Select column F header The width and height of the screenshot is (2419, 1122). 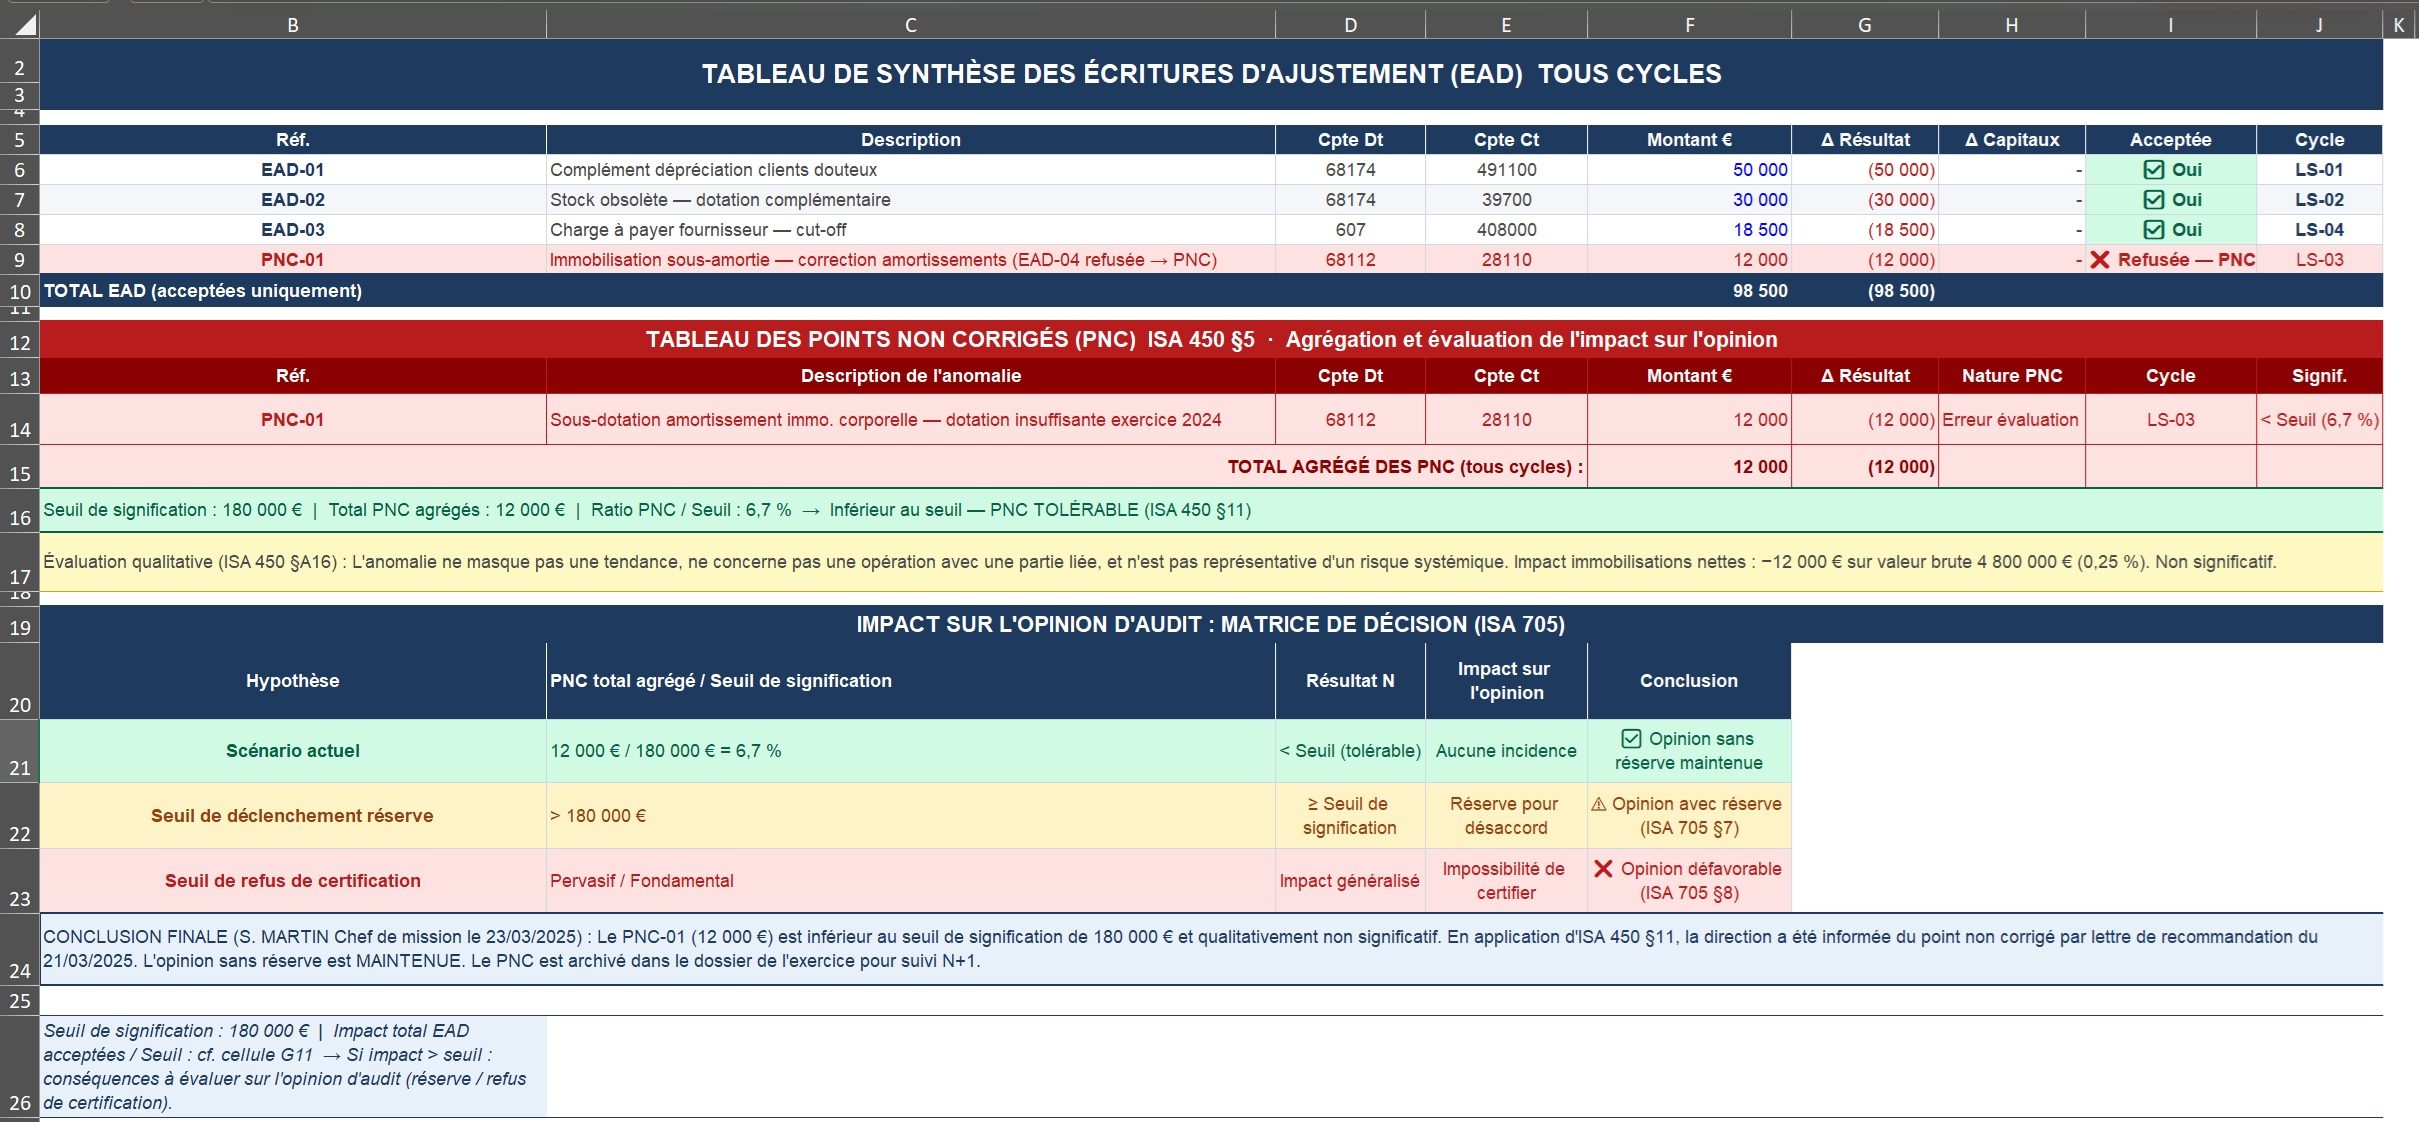[1689, 25]
